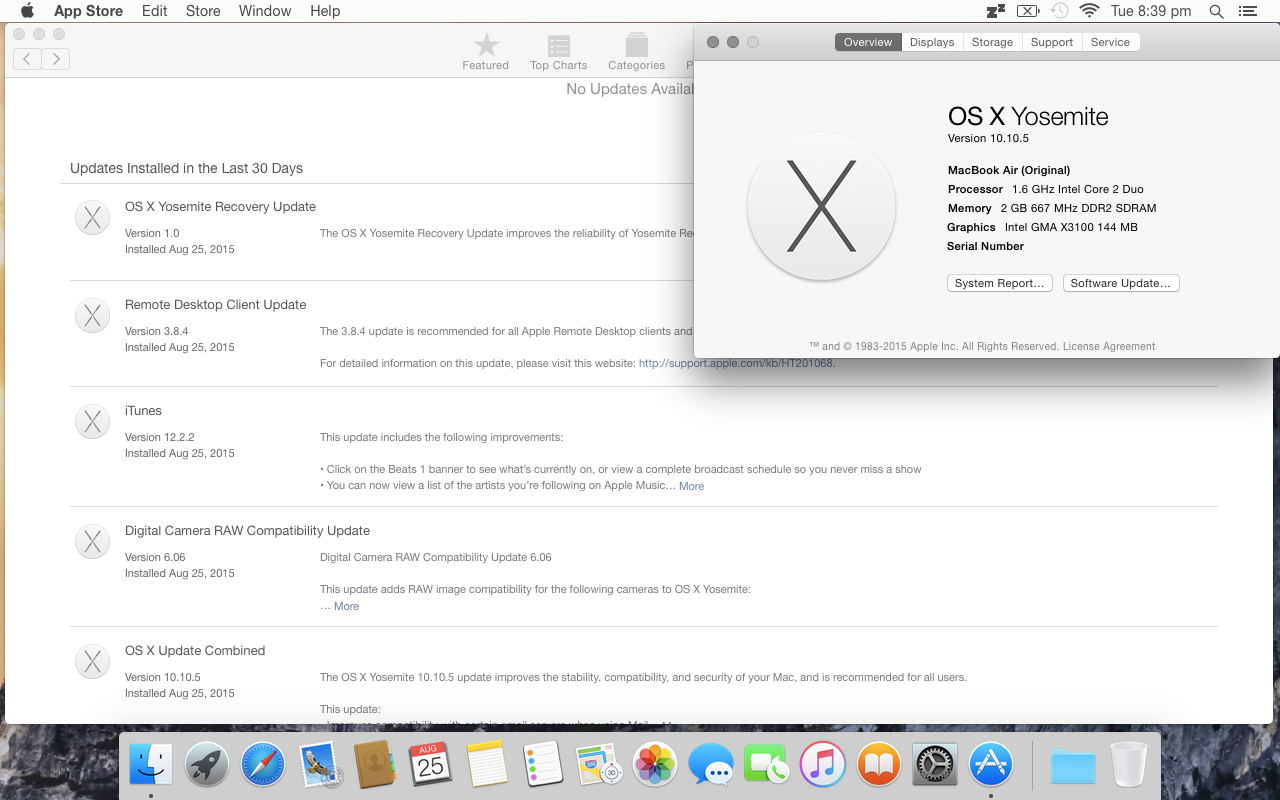Open Contacts from the Dock
The width and height of the screenshot is (1280, 800).
(x=375, y=766)
